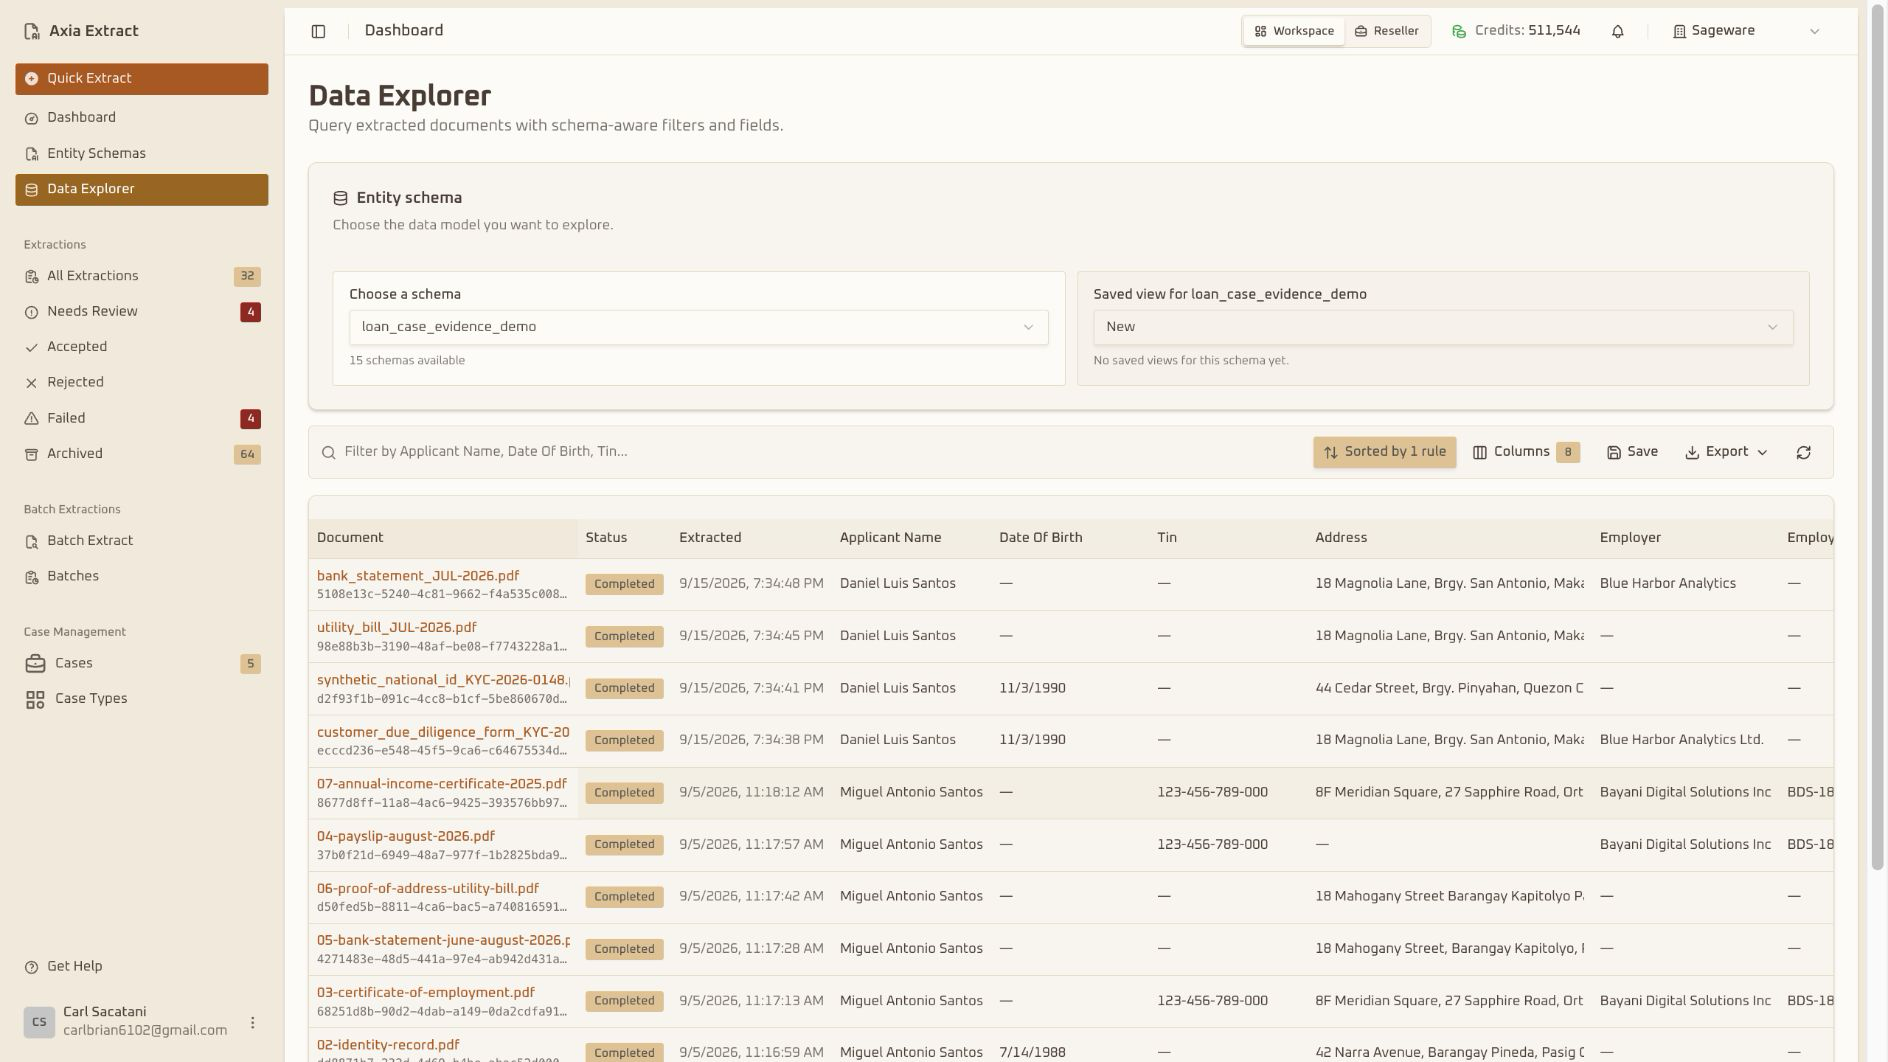Click the Get Help question icon

32,967
